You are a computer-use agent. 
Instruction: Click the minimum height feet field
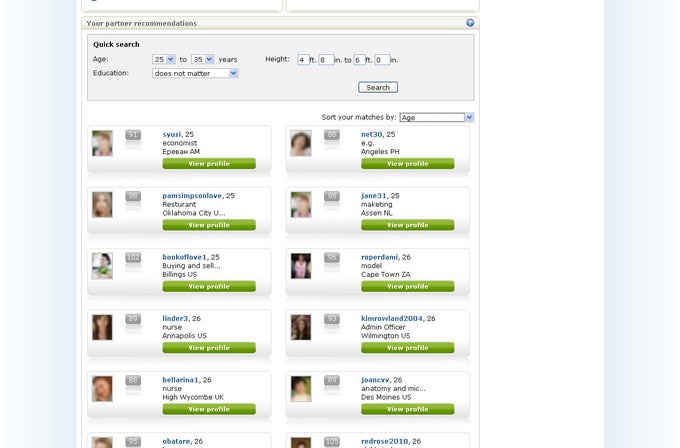point(303,60)
